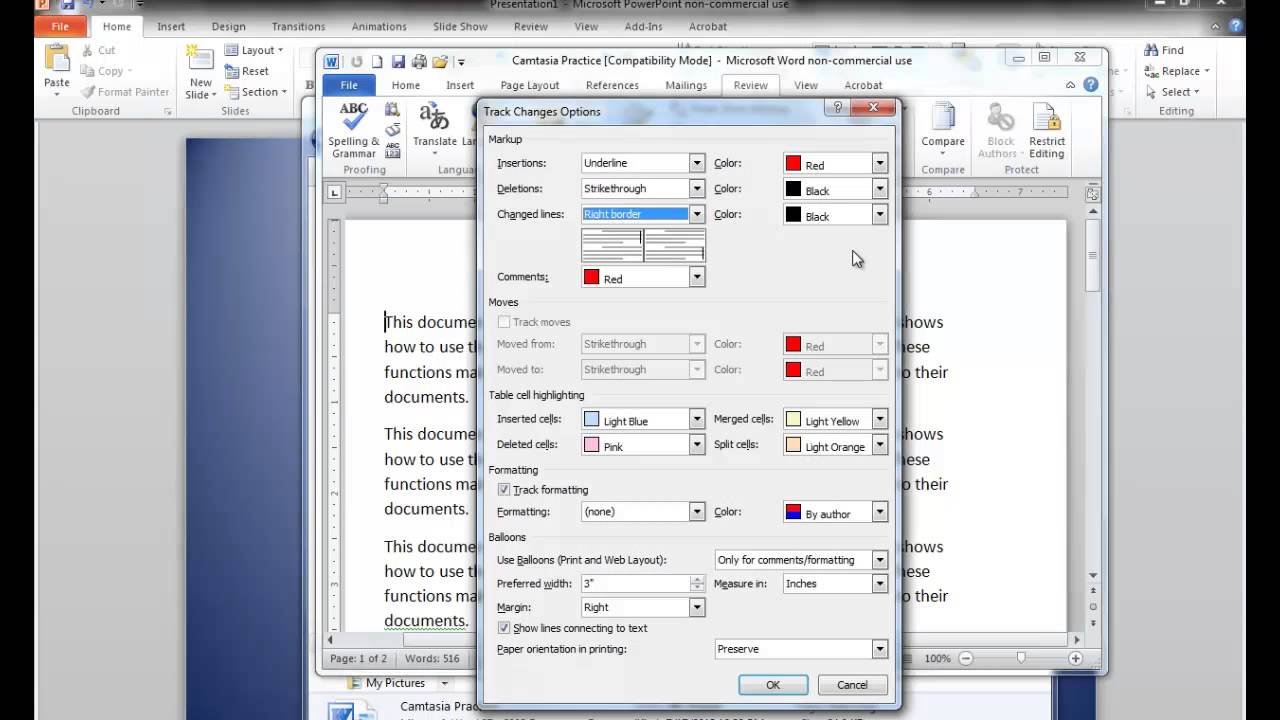
Task: Switch to the Word View tab
Action: pyautogui.click(x=806, y=85)
